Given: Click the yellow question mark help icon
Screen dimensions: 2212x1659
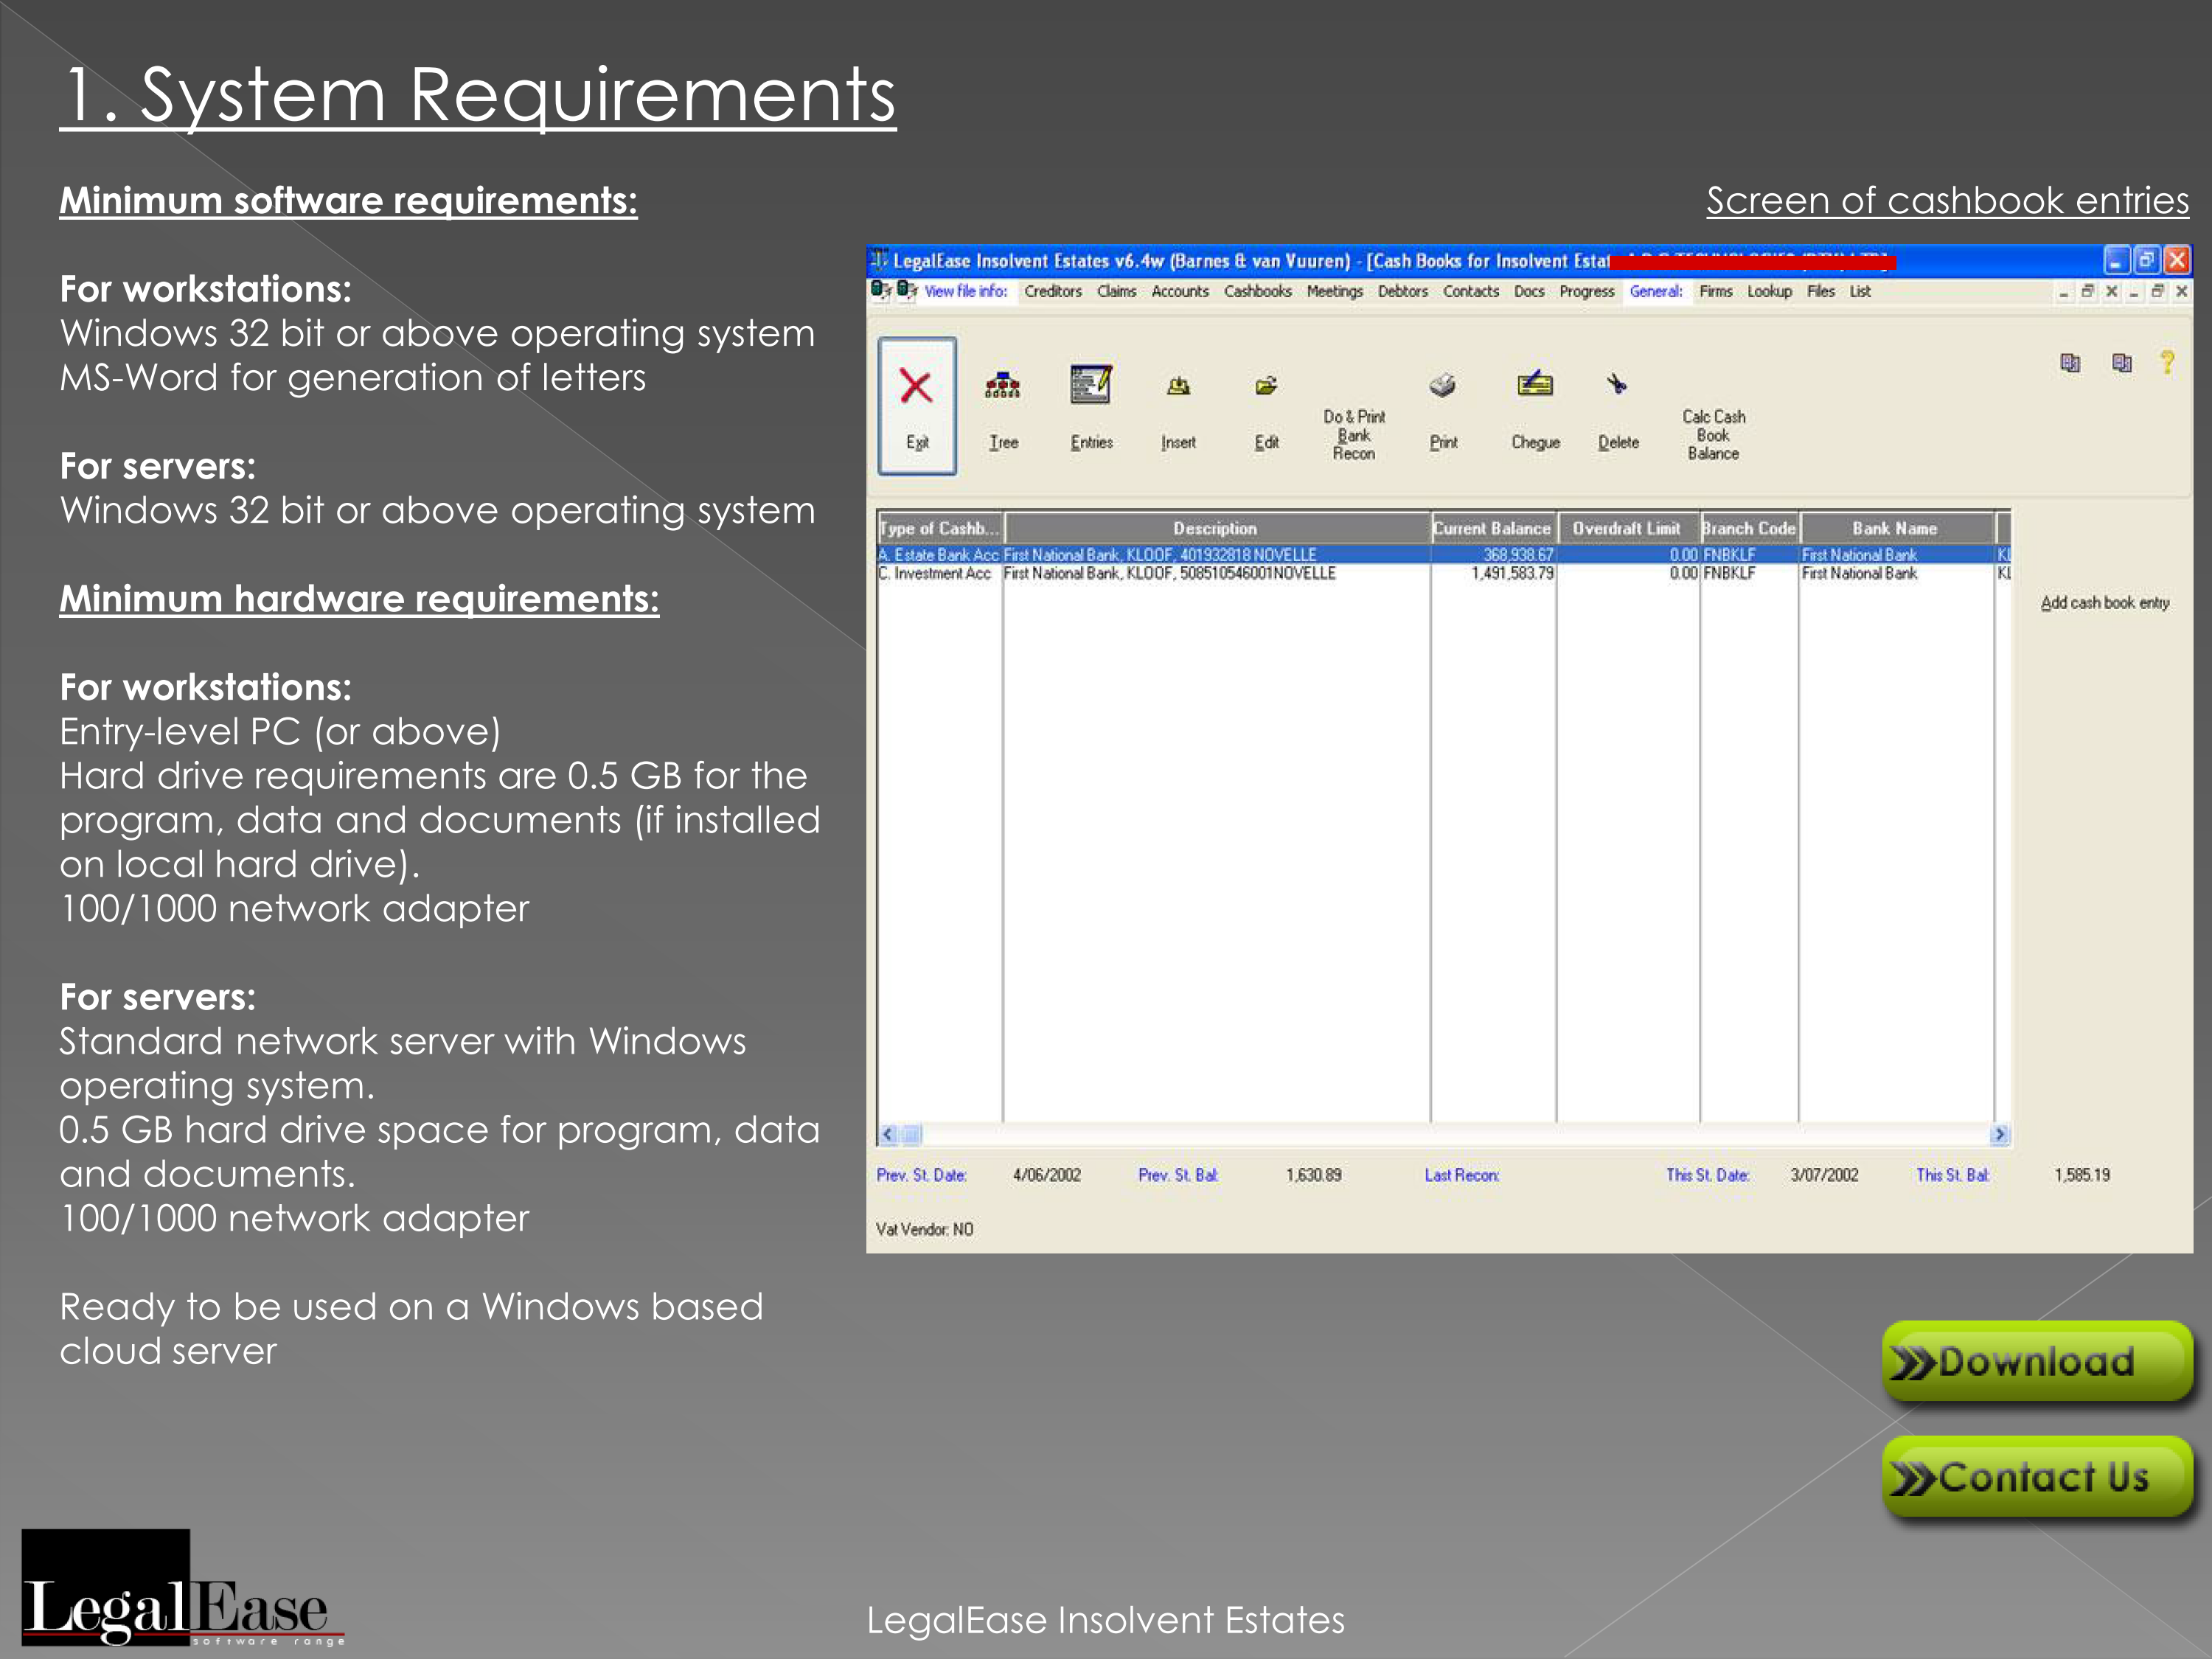Looking at the screenshot, I should pos(2167,362).
